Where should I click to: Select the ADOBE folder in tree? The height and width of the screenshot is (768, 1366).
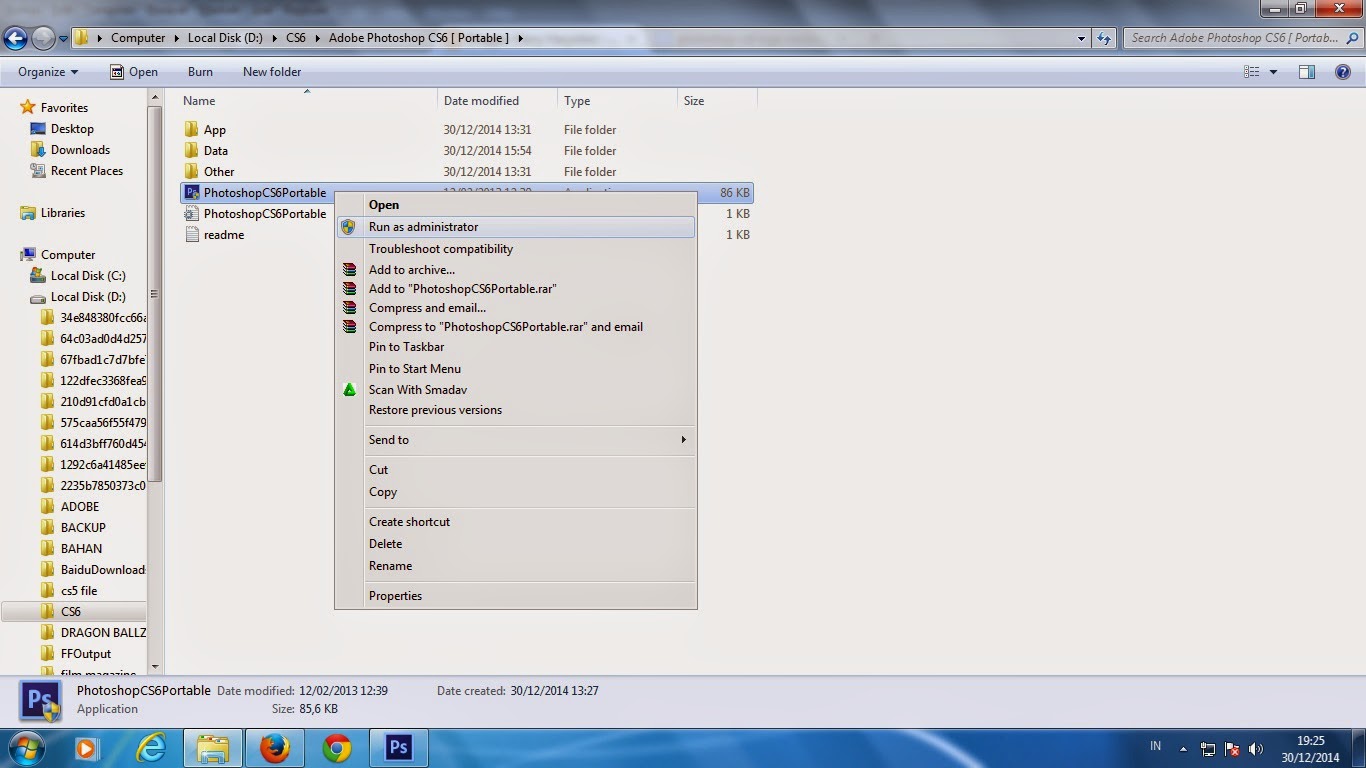click(80, 507)
